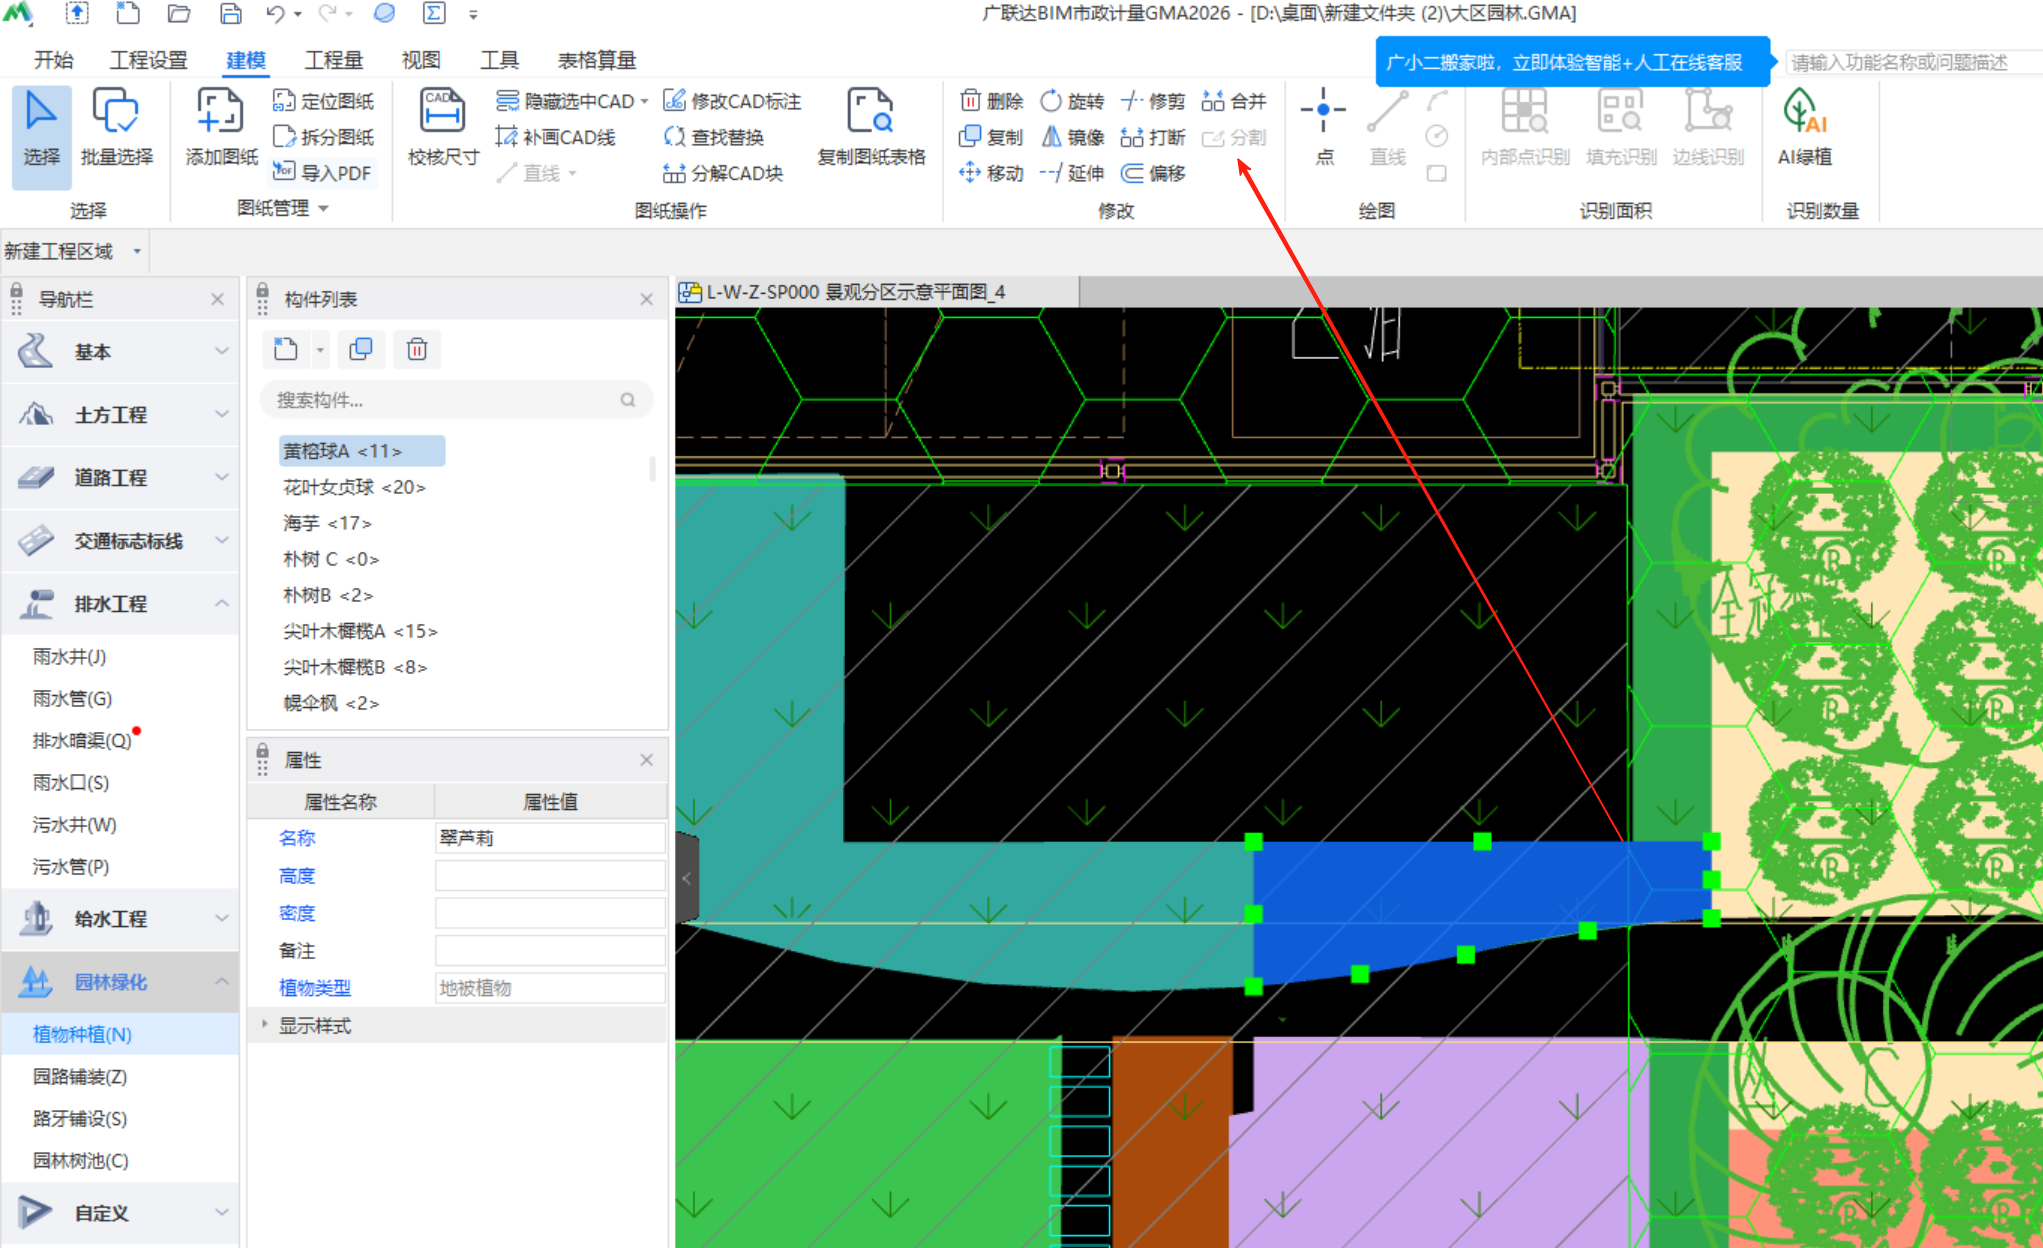Open the 工具 ribbon tab
Viewport: 2043px width, 1248px height.
click(499, 60)
